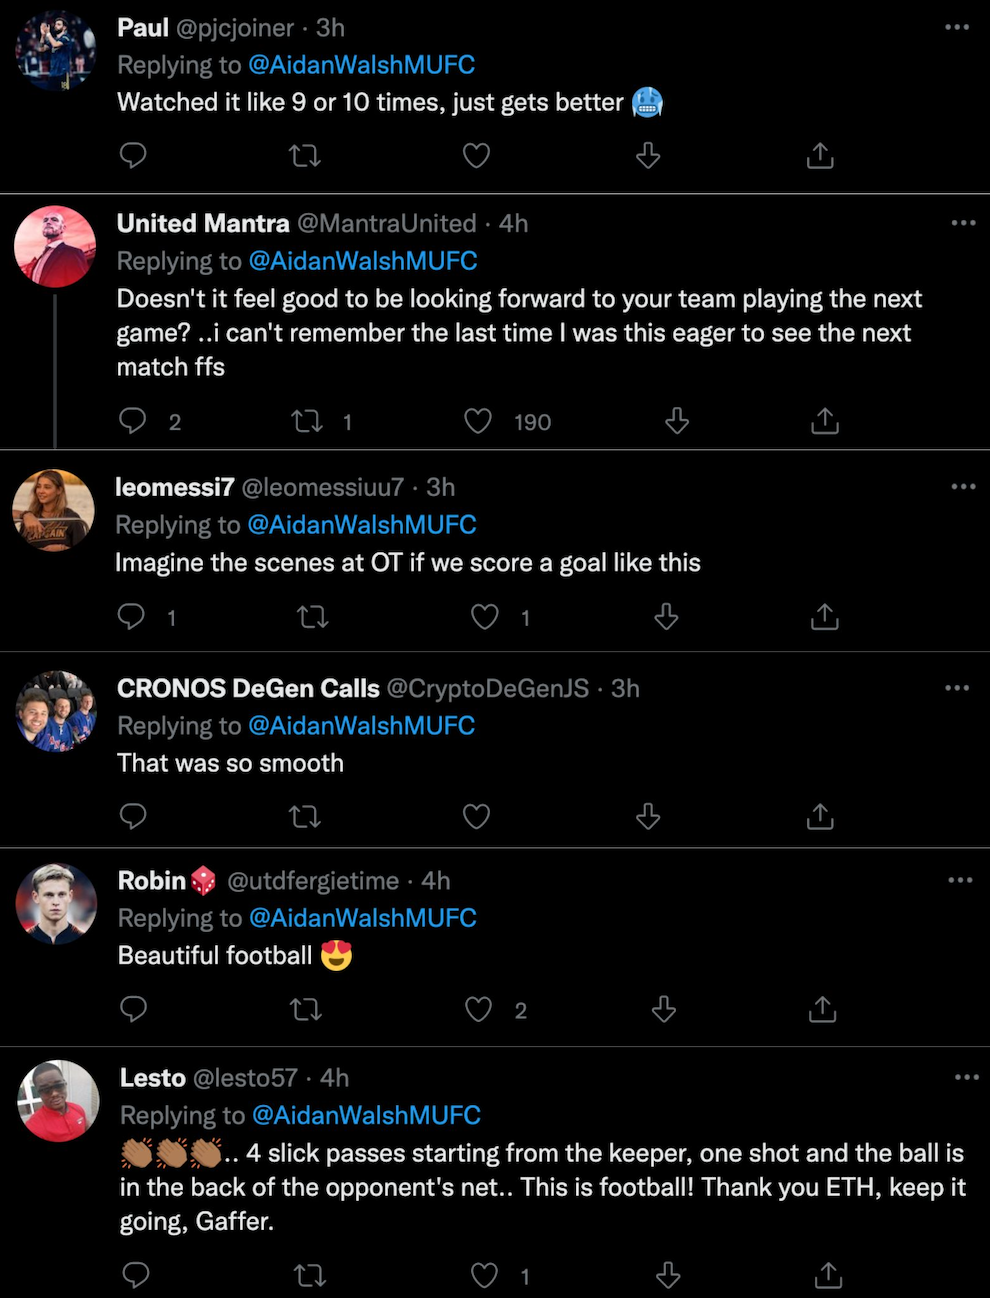Image resolution: width=990 pixels, height=1298 pixels.
Task: Toggle like on United Mantra's tweet with 190 likes
Action: pos(478,421)
